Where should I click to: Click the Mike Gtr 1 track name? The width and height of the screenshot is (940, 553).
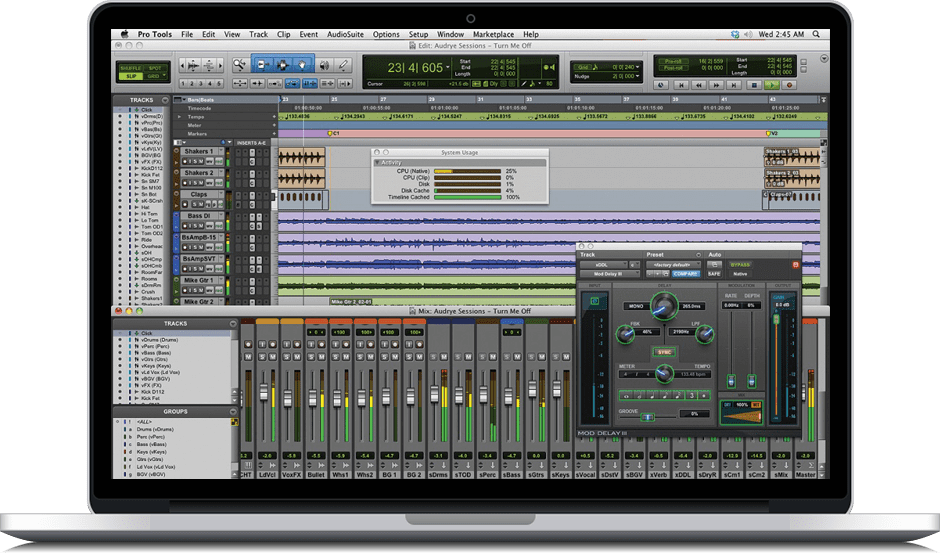point(199,280)
